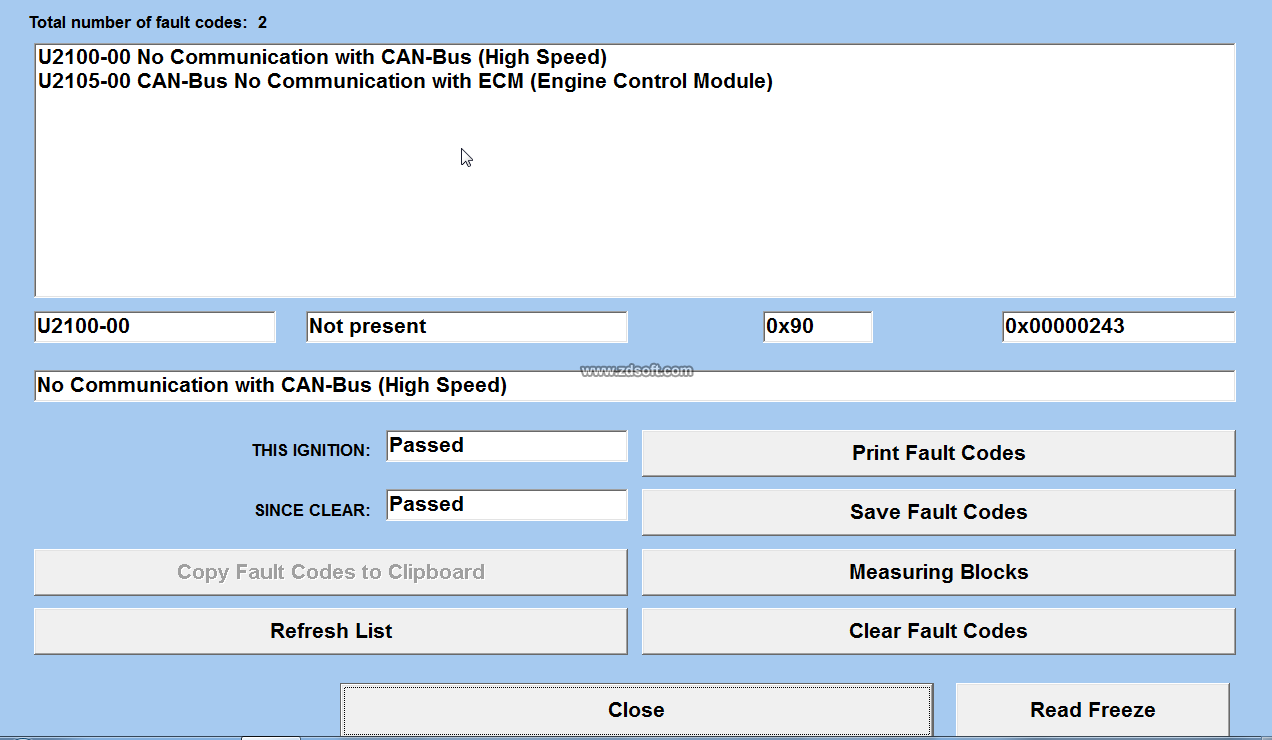Close the fault codes window
The height and width of the screenshot is (740, 1272).
click(x=636, y=710)
